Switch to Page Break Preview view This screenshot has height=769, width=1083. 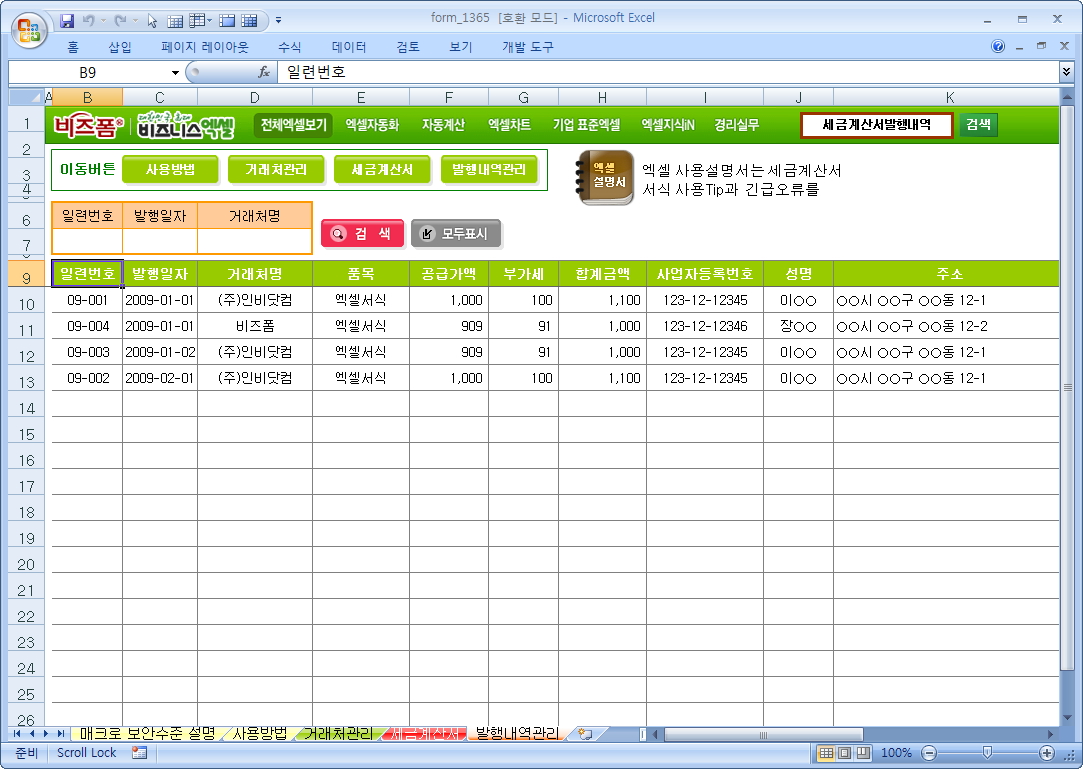(862, 753)
